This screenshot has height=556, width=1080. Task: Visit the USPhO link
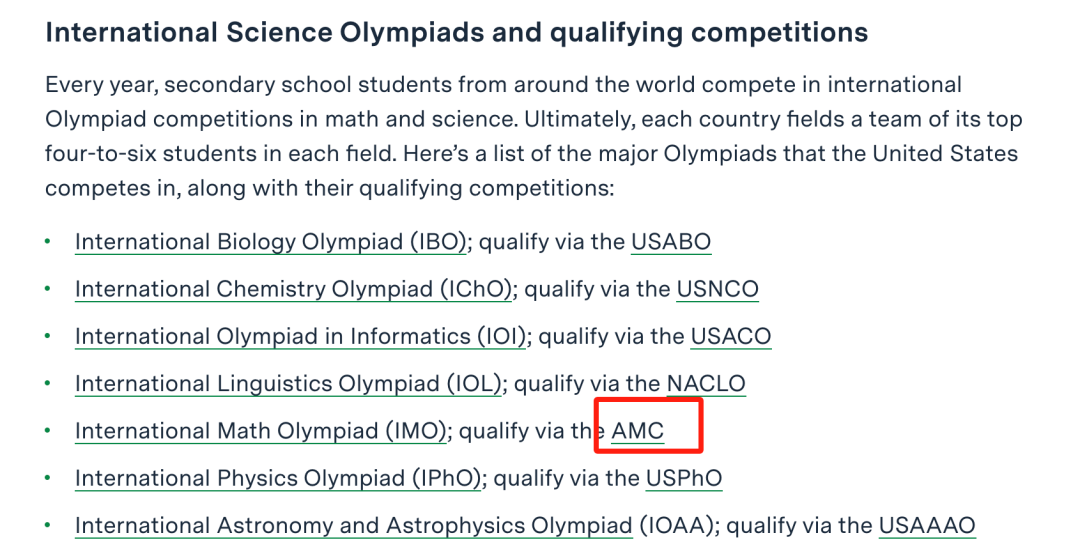coord(684,478)
